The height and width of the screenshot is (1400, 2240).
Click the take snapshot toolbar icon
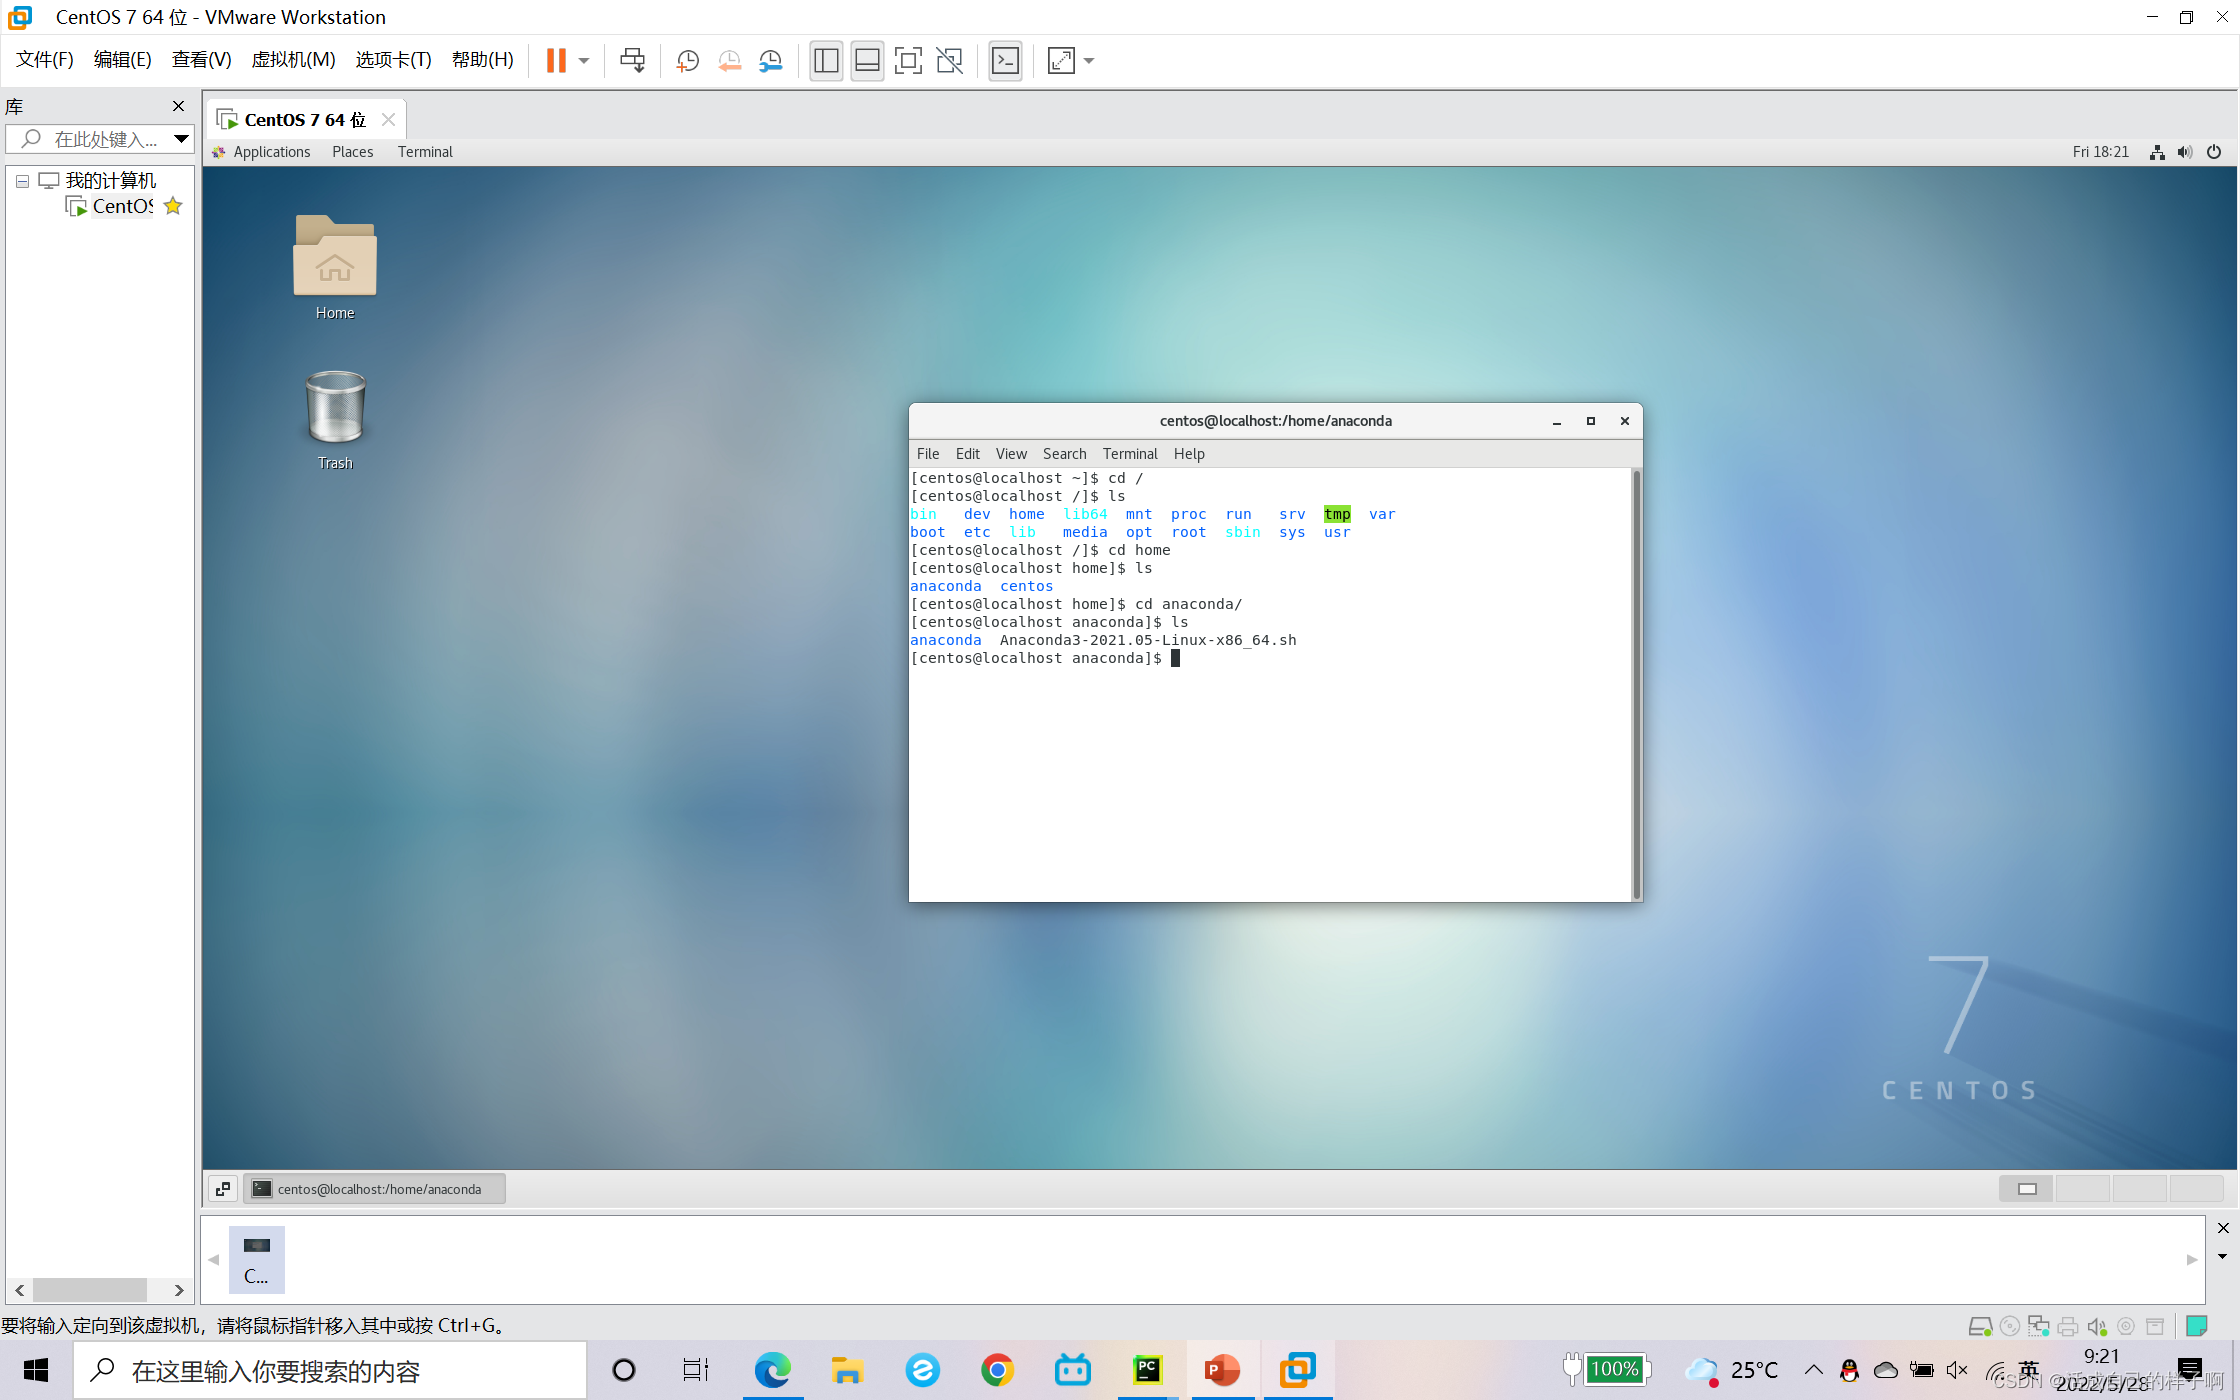point(687,61)
